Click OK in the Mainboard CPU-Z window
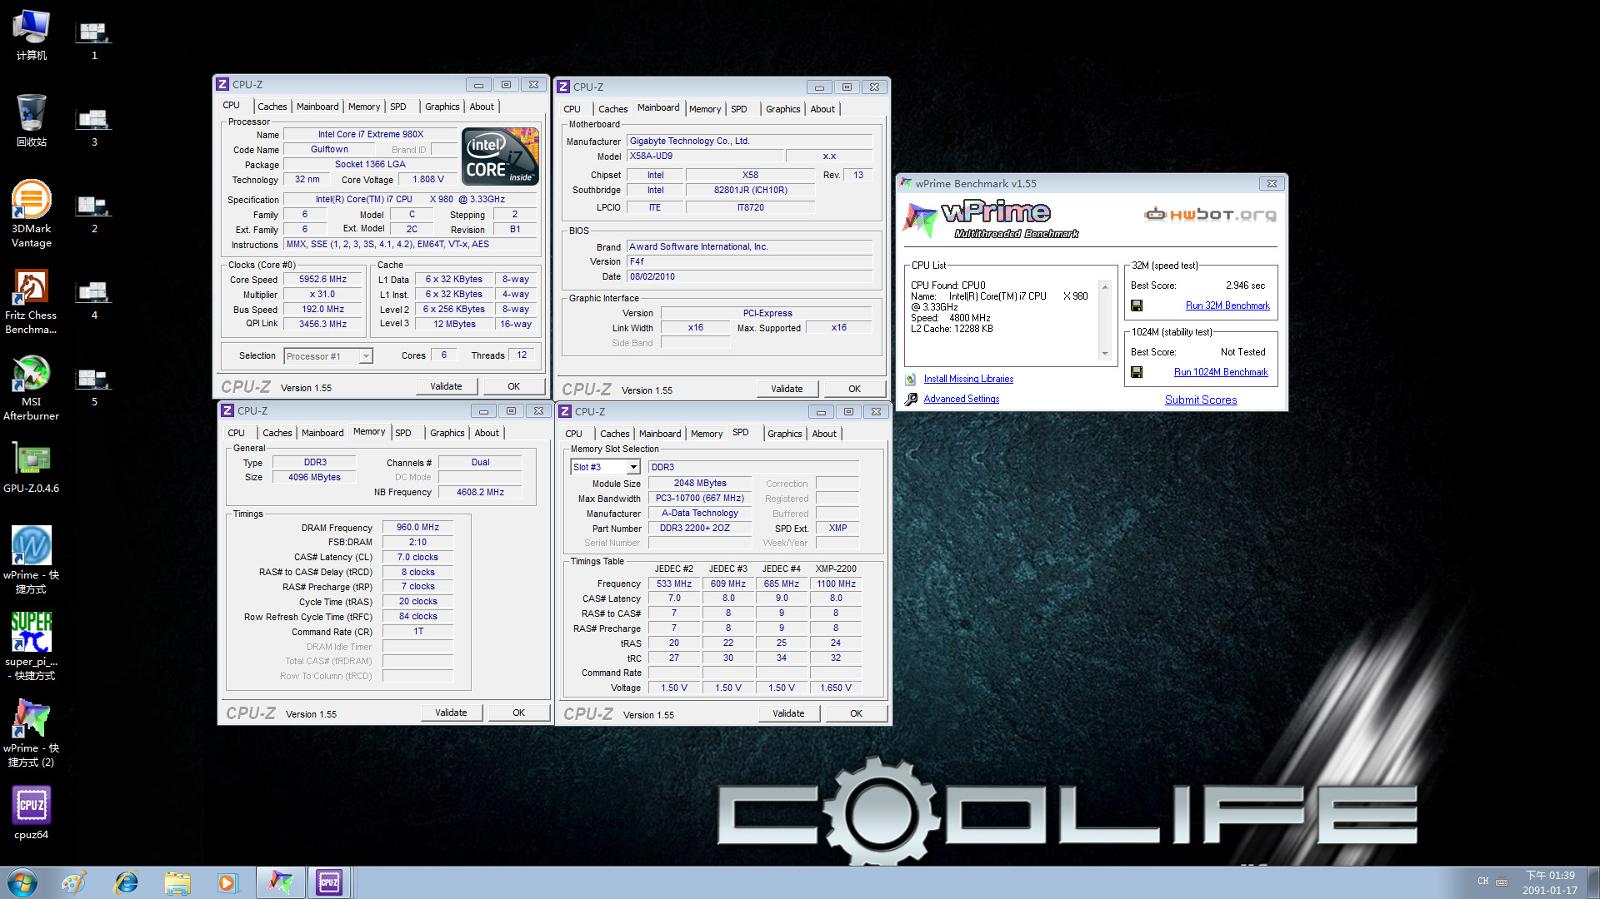Image resolution: width=1600 pixels, height=899 pixels. click(x=854, y=389)
